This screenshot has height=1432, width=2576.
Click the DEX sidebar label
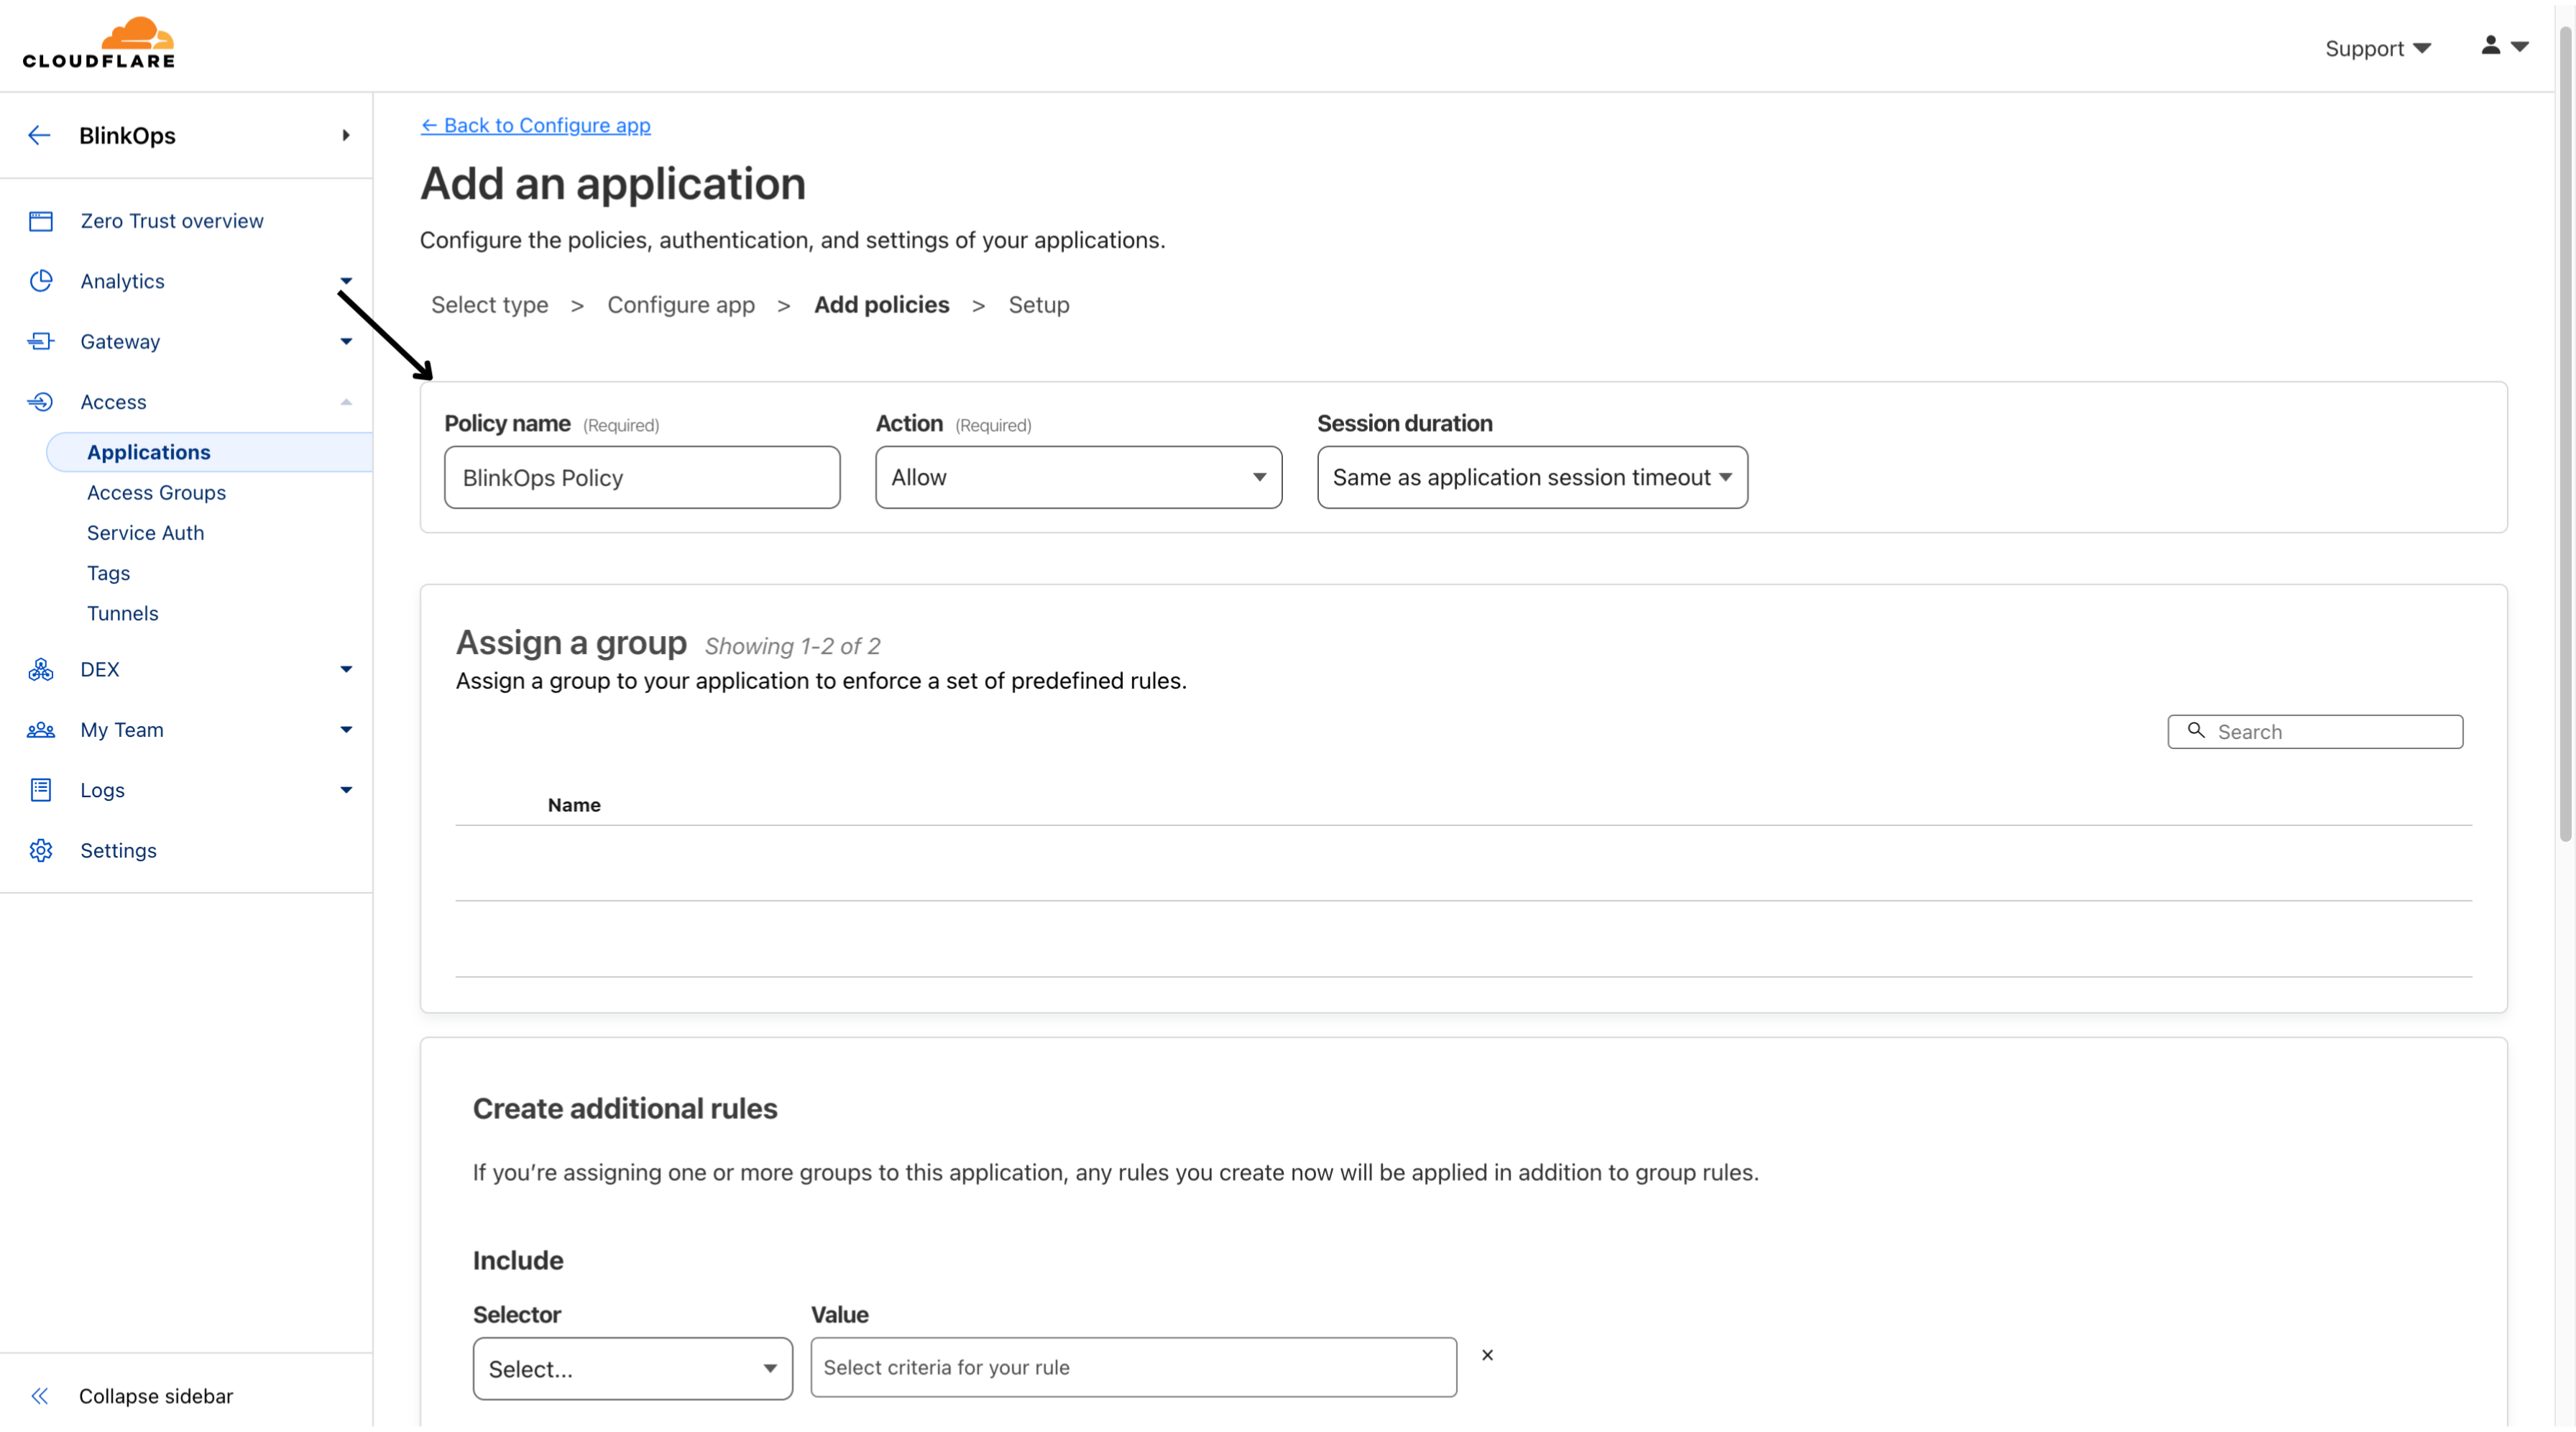click(x=99, y=669)
